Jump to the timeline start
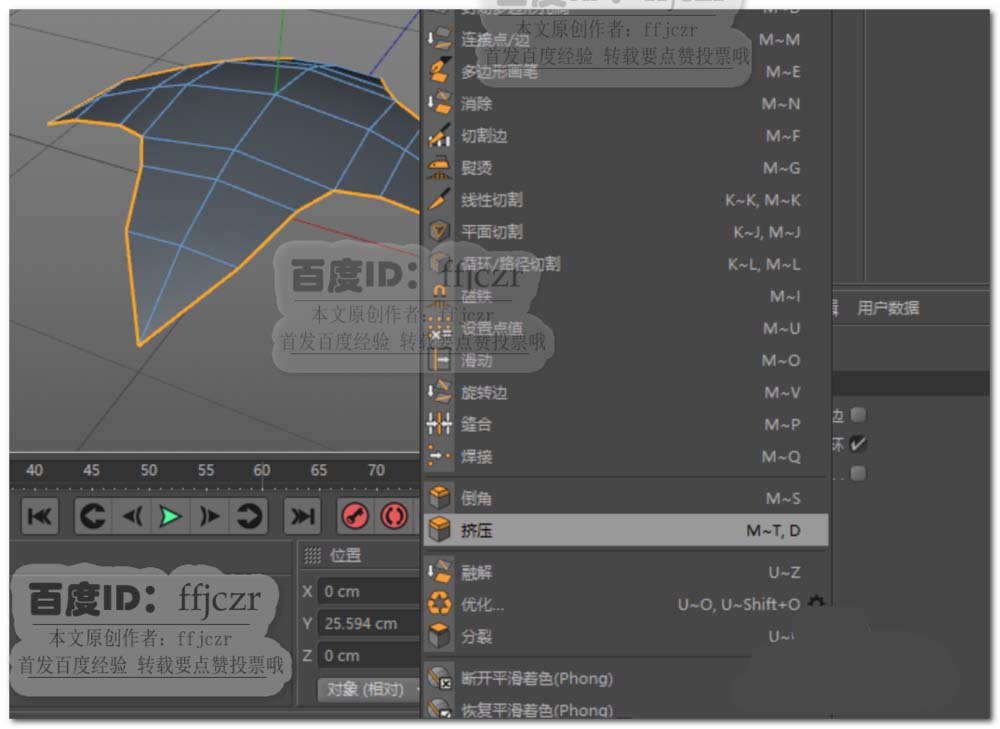 click(40, 516)
